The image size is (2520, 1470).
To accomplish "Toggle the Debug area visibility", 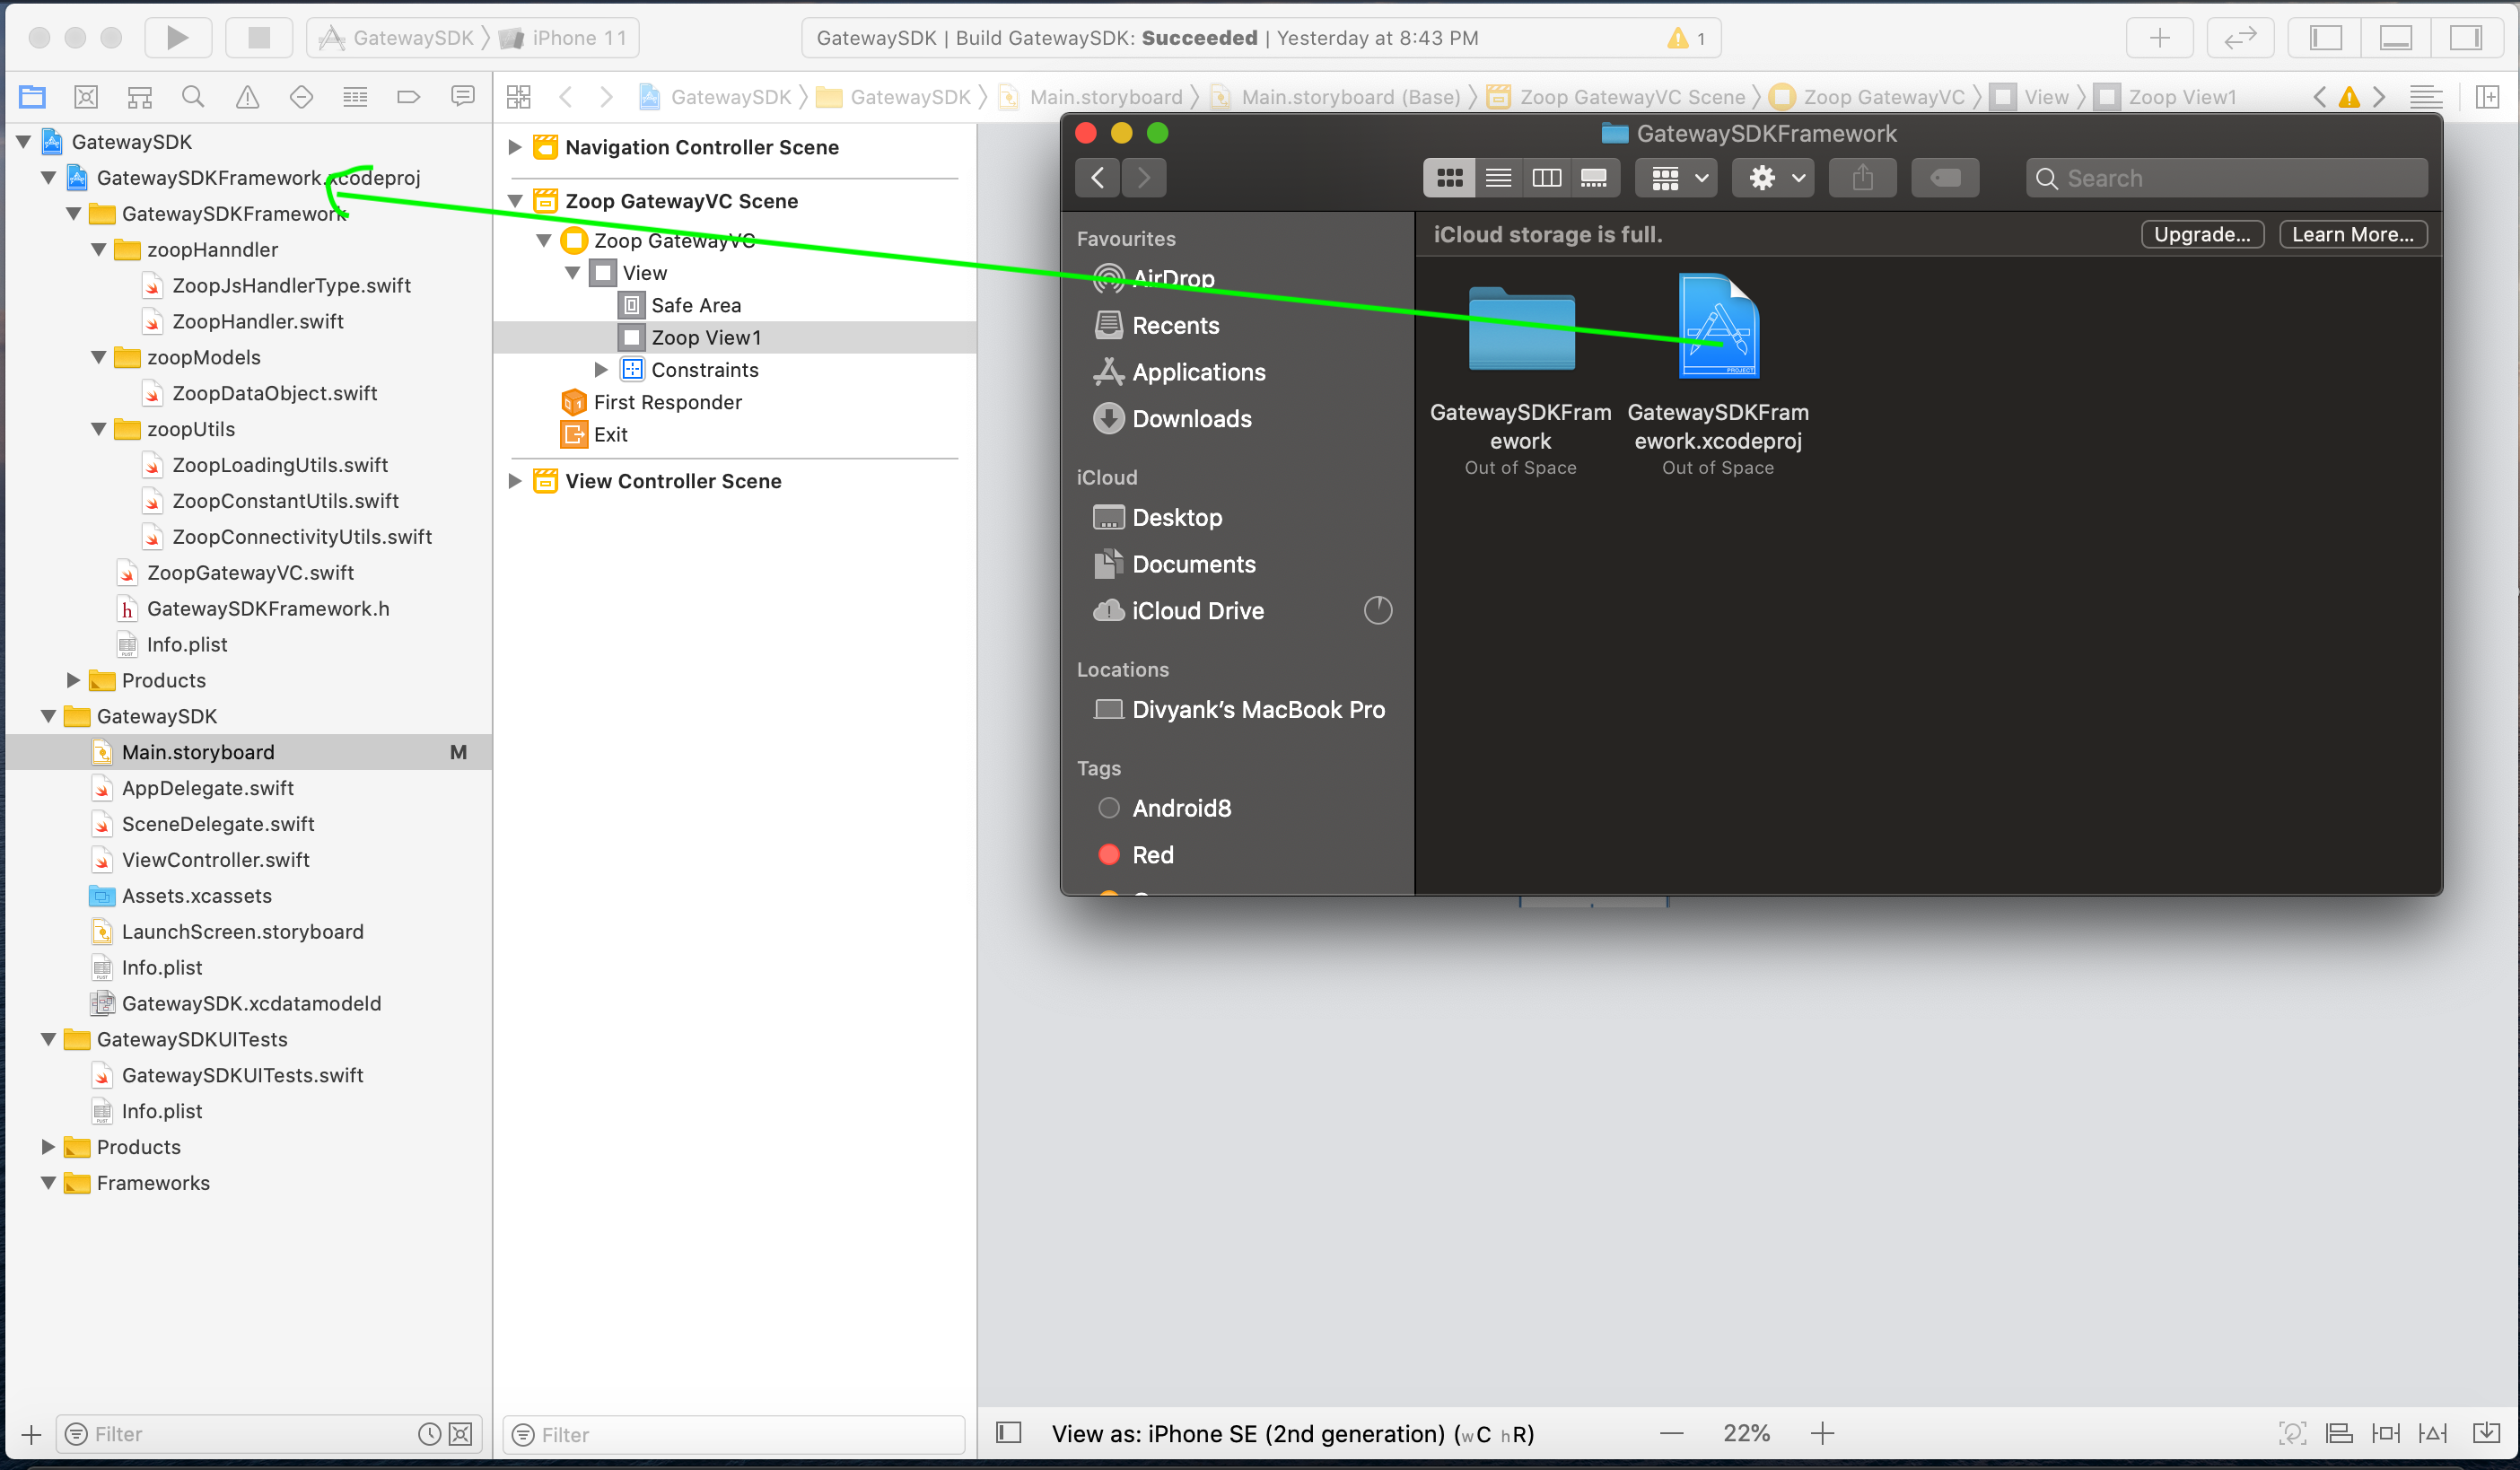I will [x=2395, y=38].
